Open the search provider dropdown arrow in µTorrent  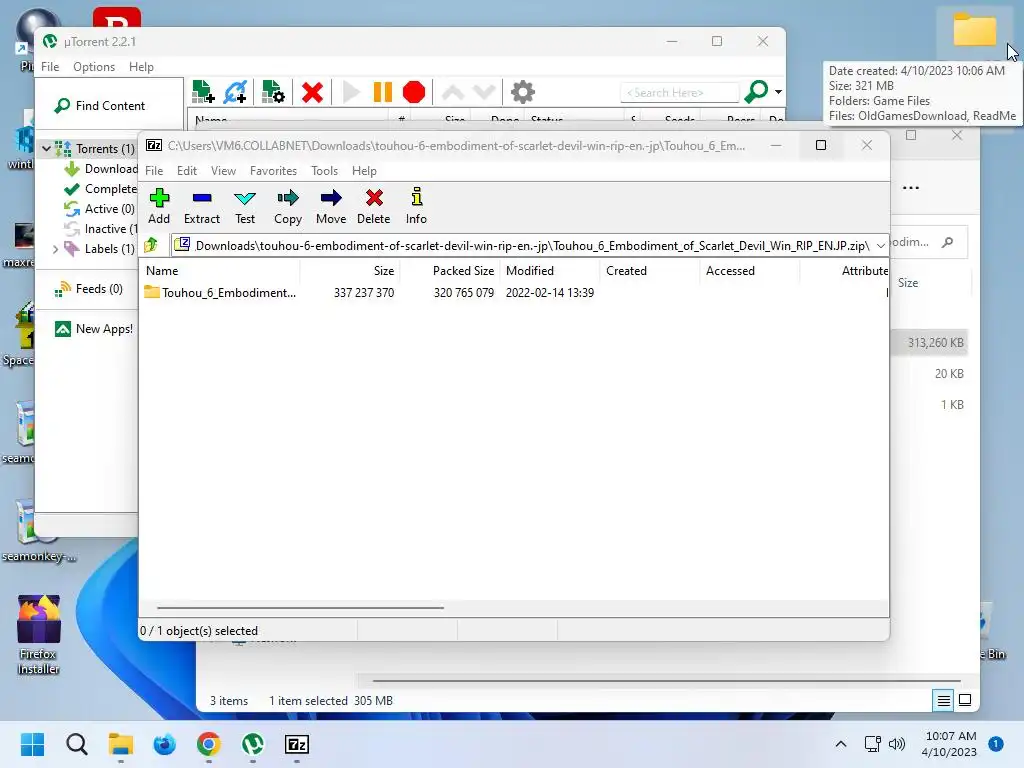click(x=778, y=92)
